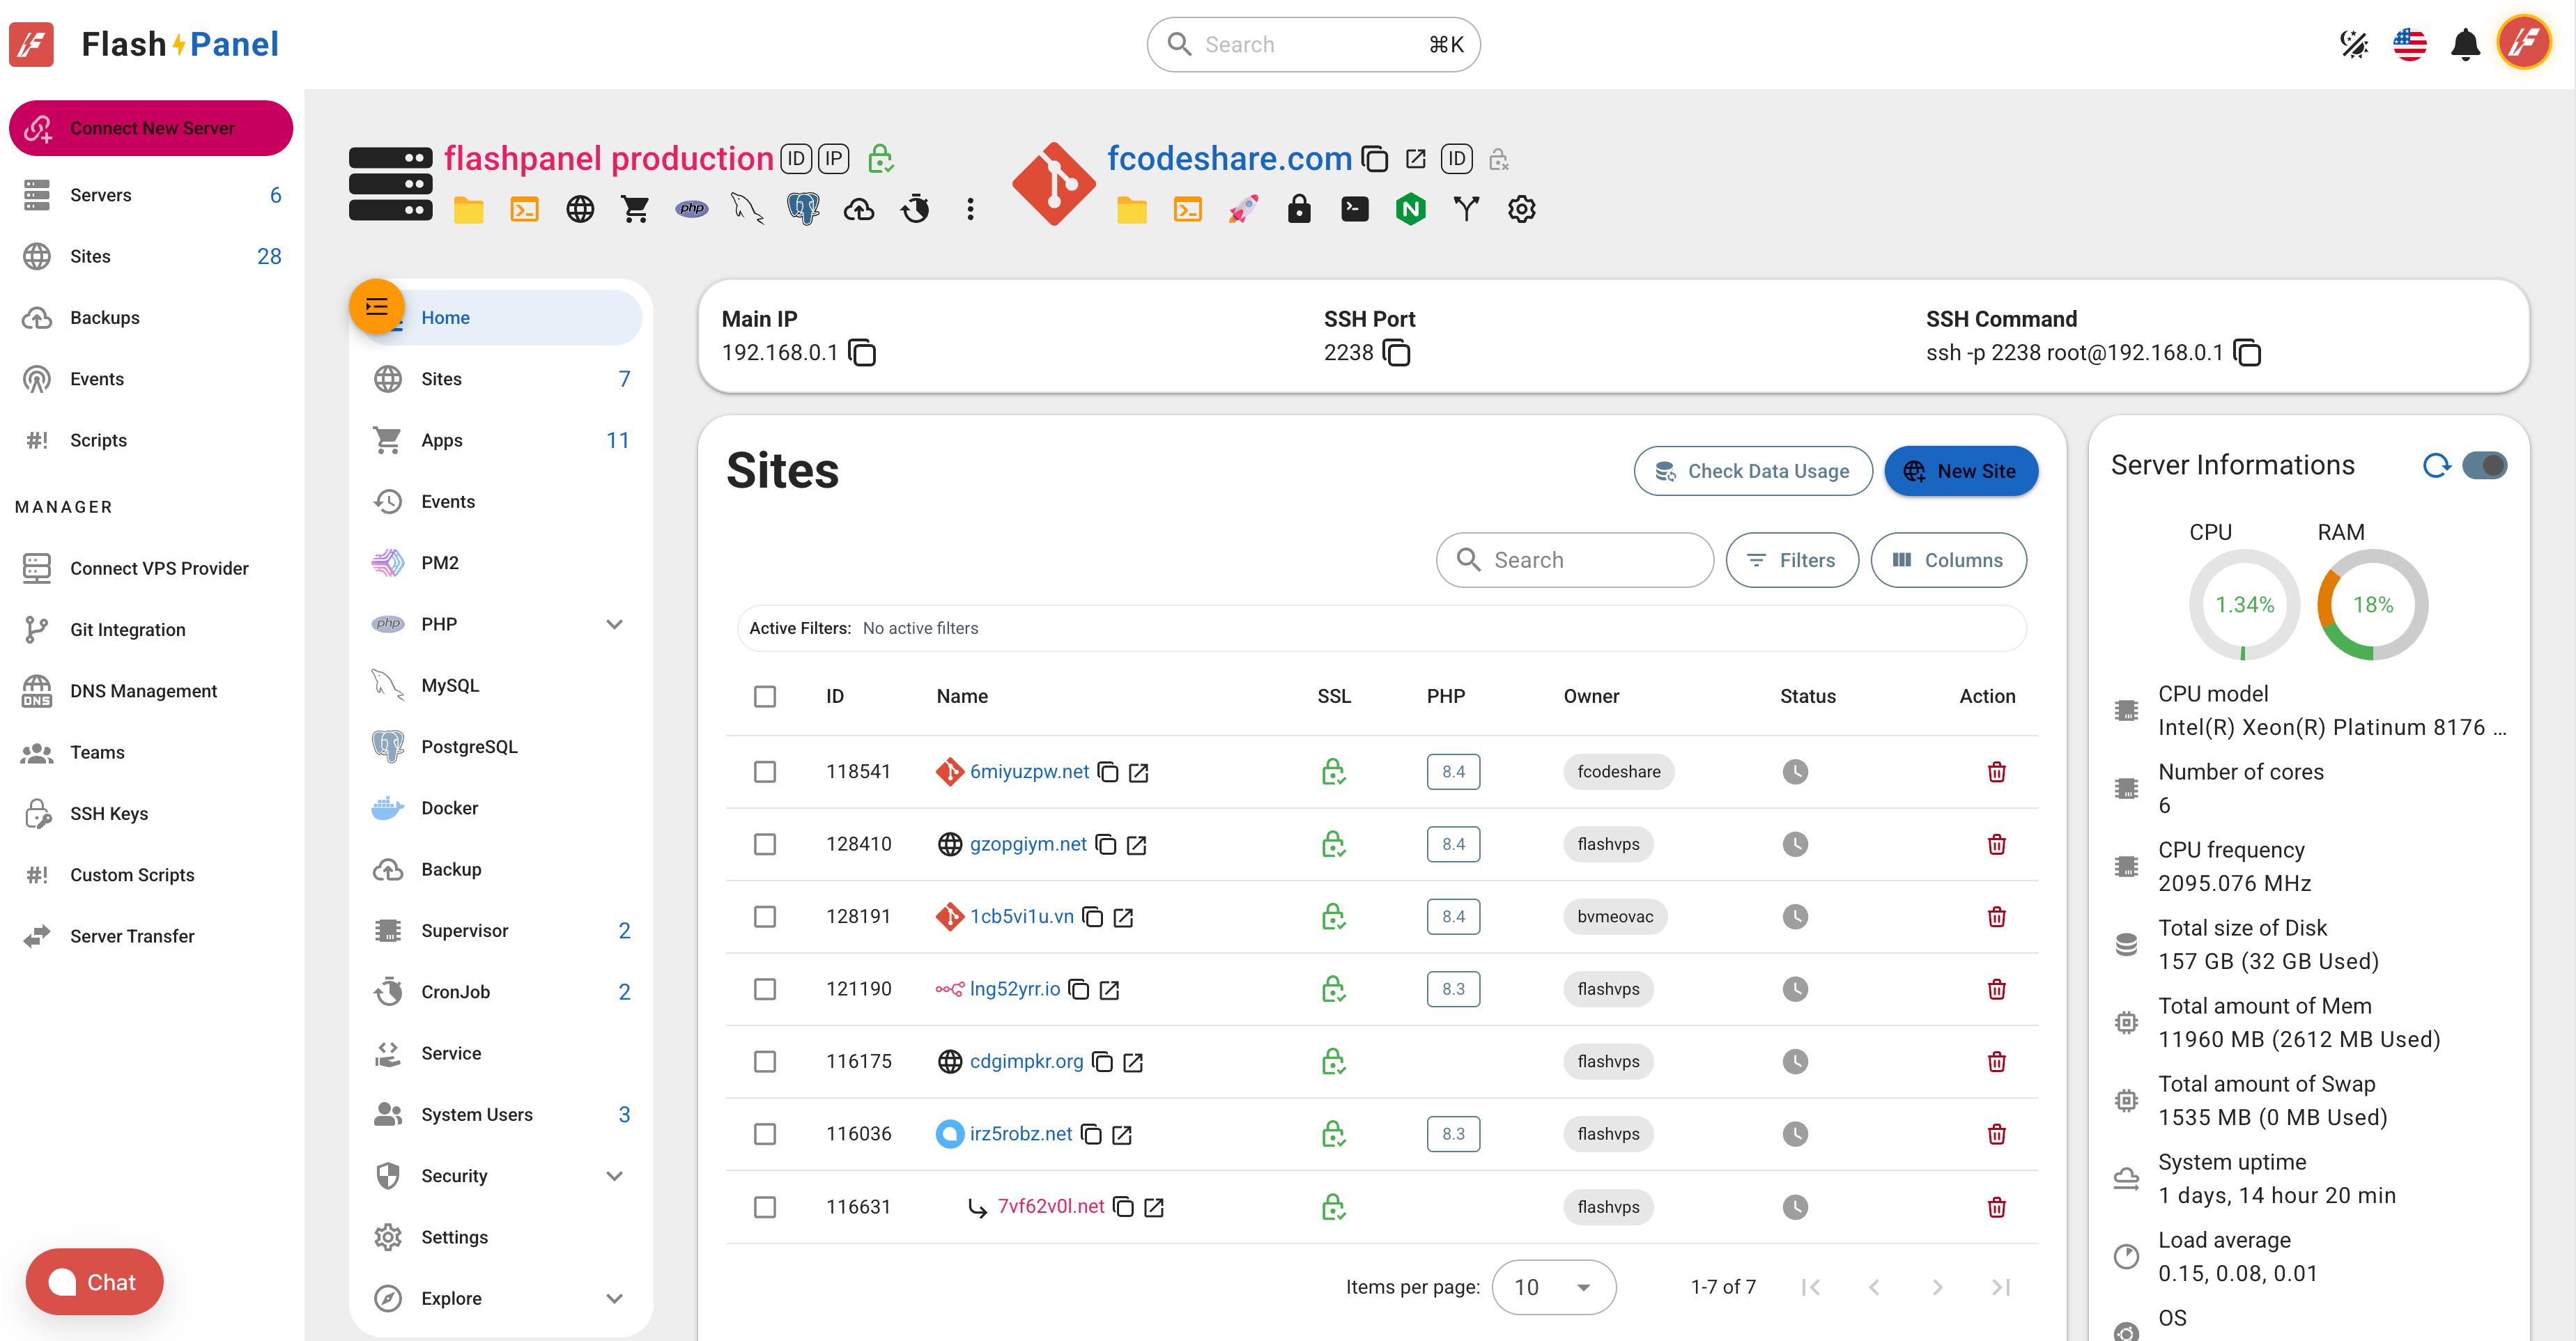
Task: Check the row for site 116631
Action: [x=765, y=1207]
